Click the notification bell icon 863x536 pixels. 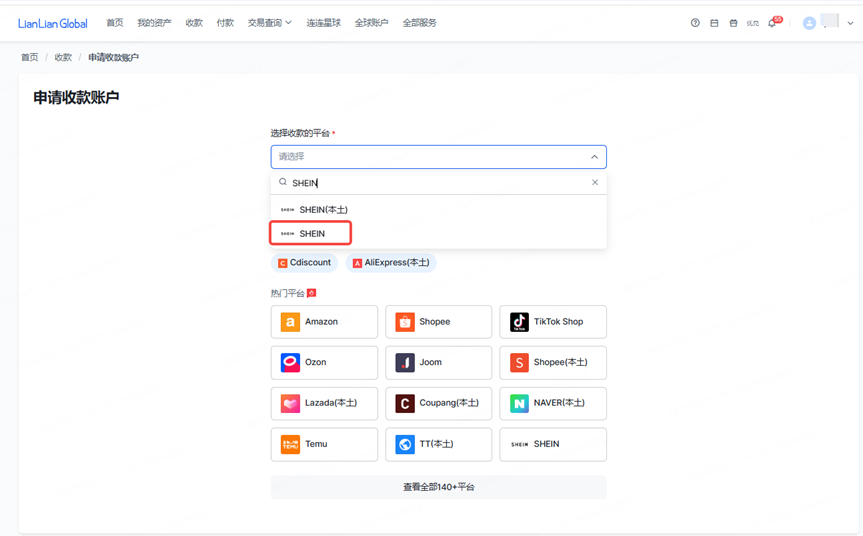click(772, 23)
